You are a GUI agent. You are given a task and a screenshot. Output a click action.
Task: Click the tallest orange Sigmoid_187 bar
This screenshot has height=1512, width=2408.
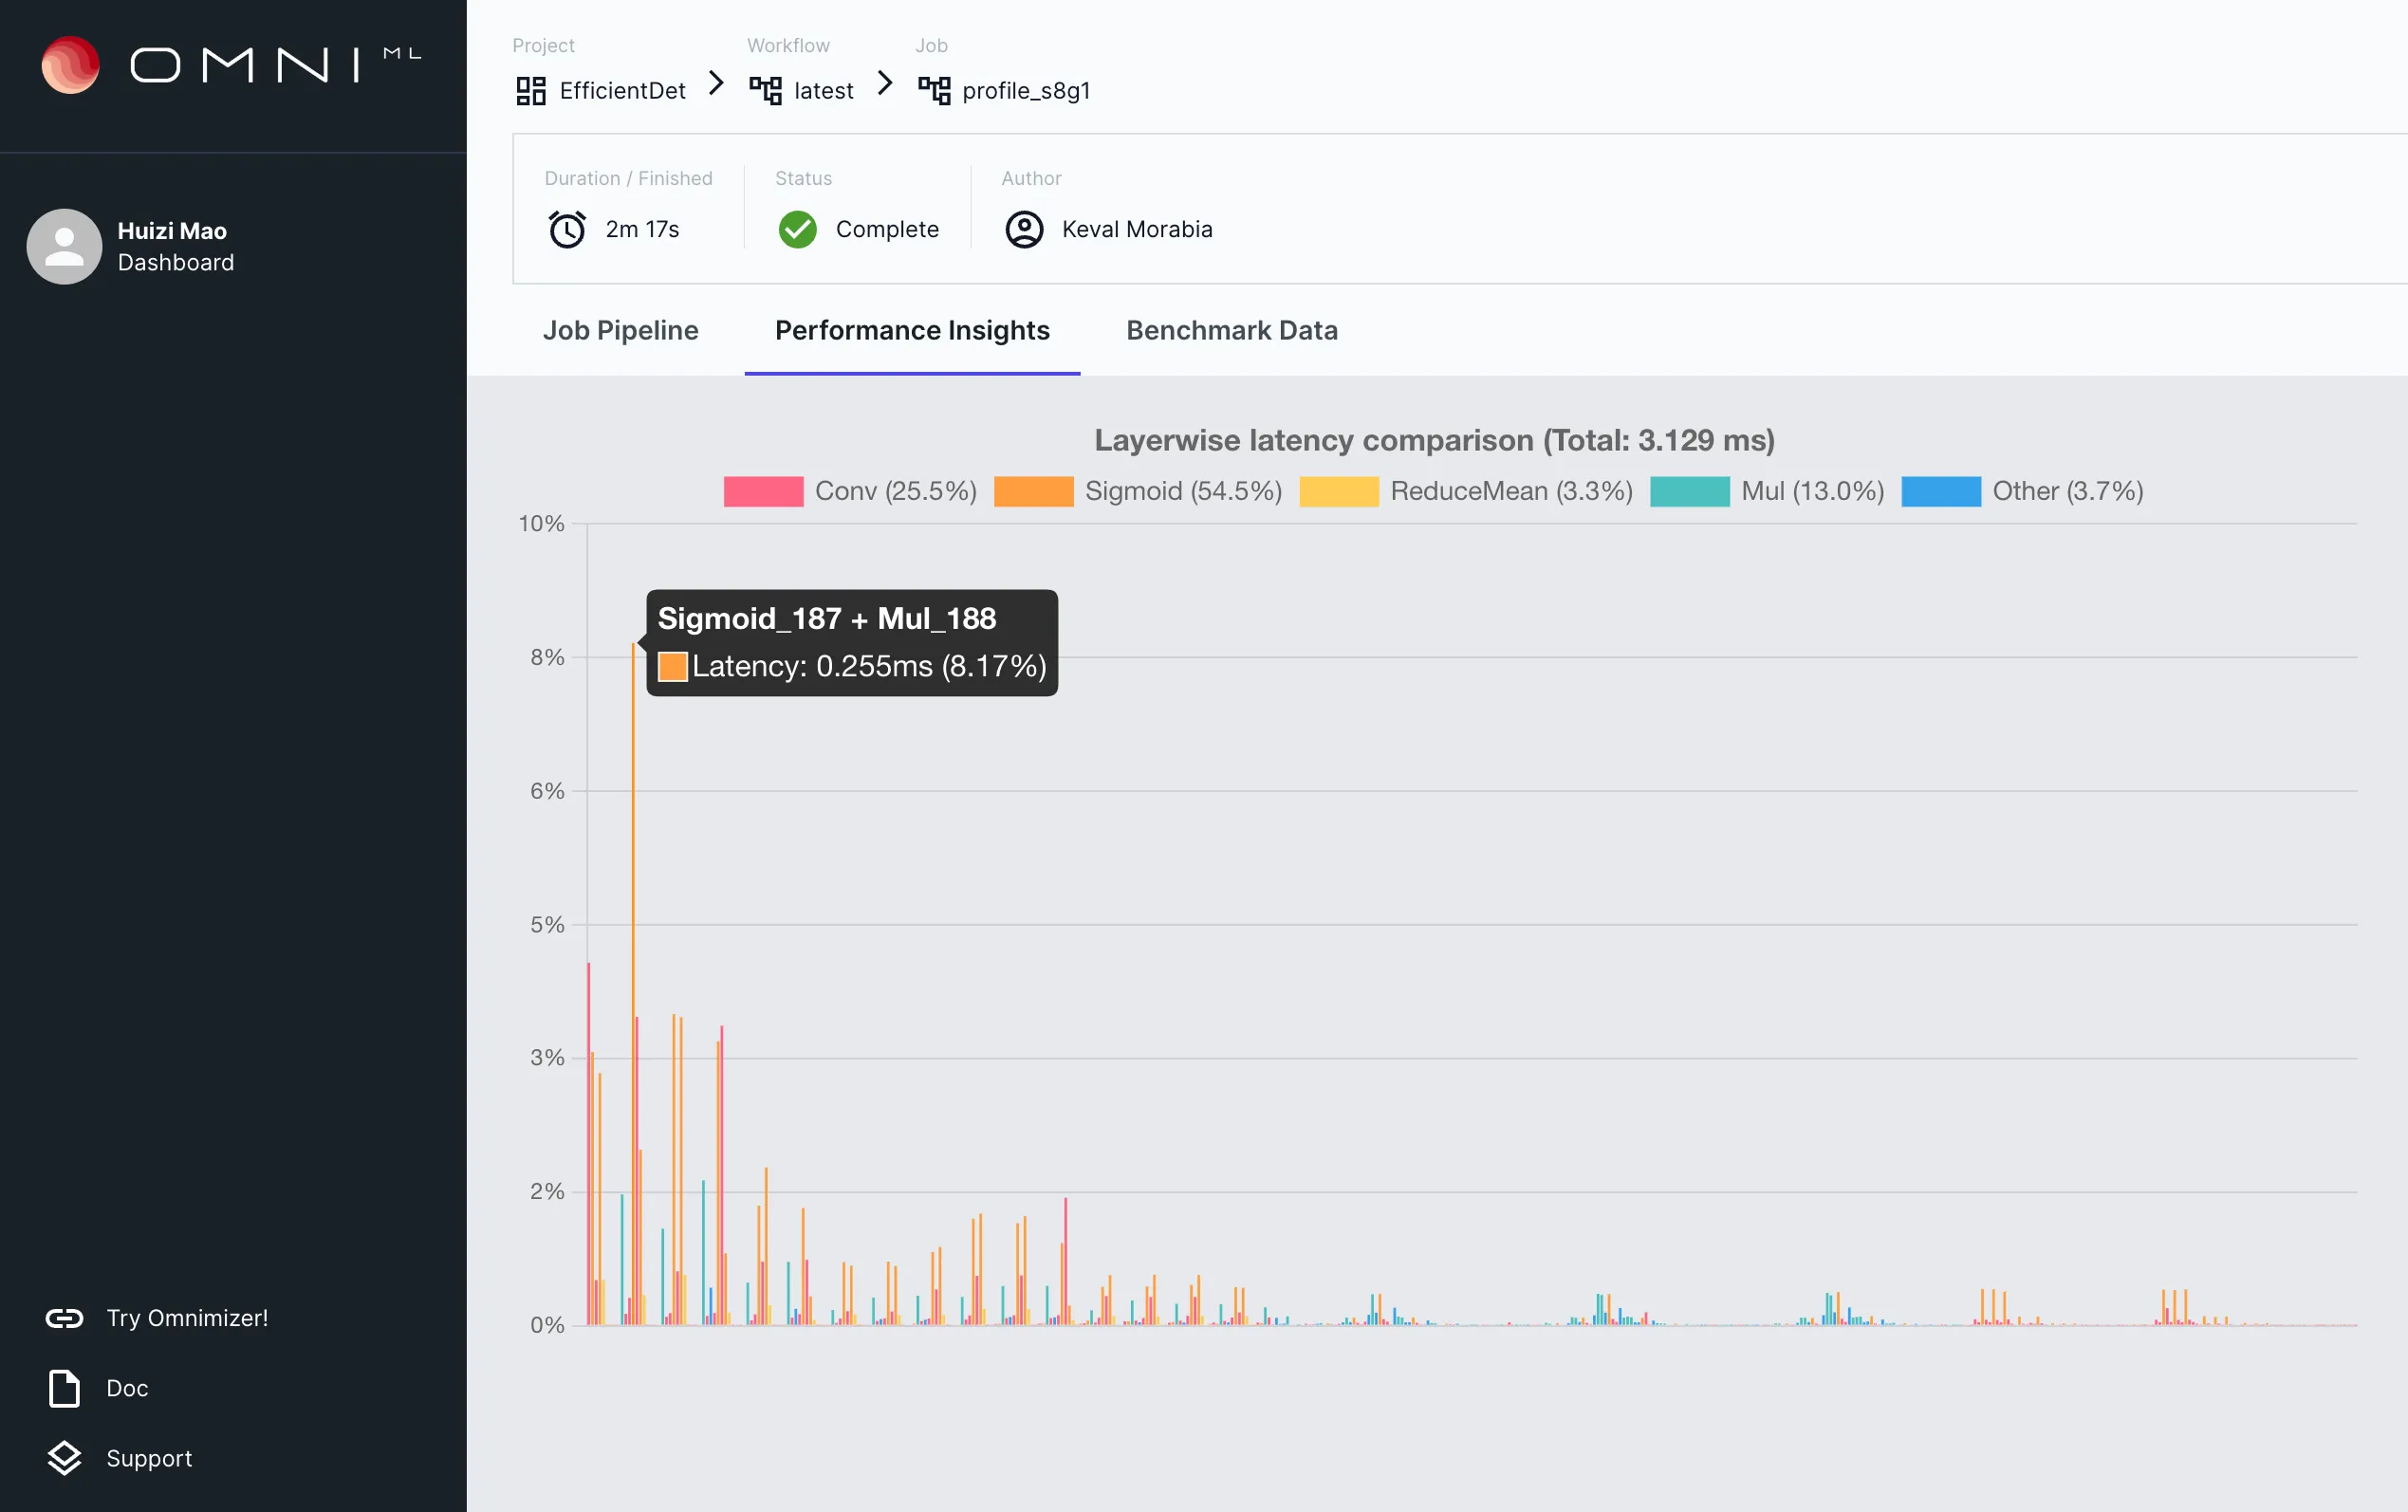coord(632,984)
